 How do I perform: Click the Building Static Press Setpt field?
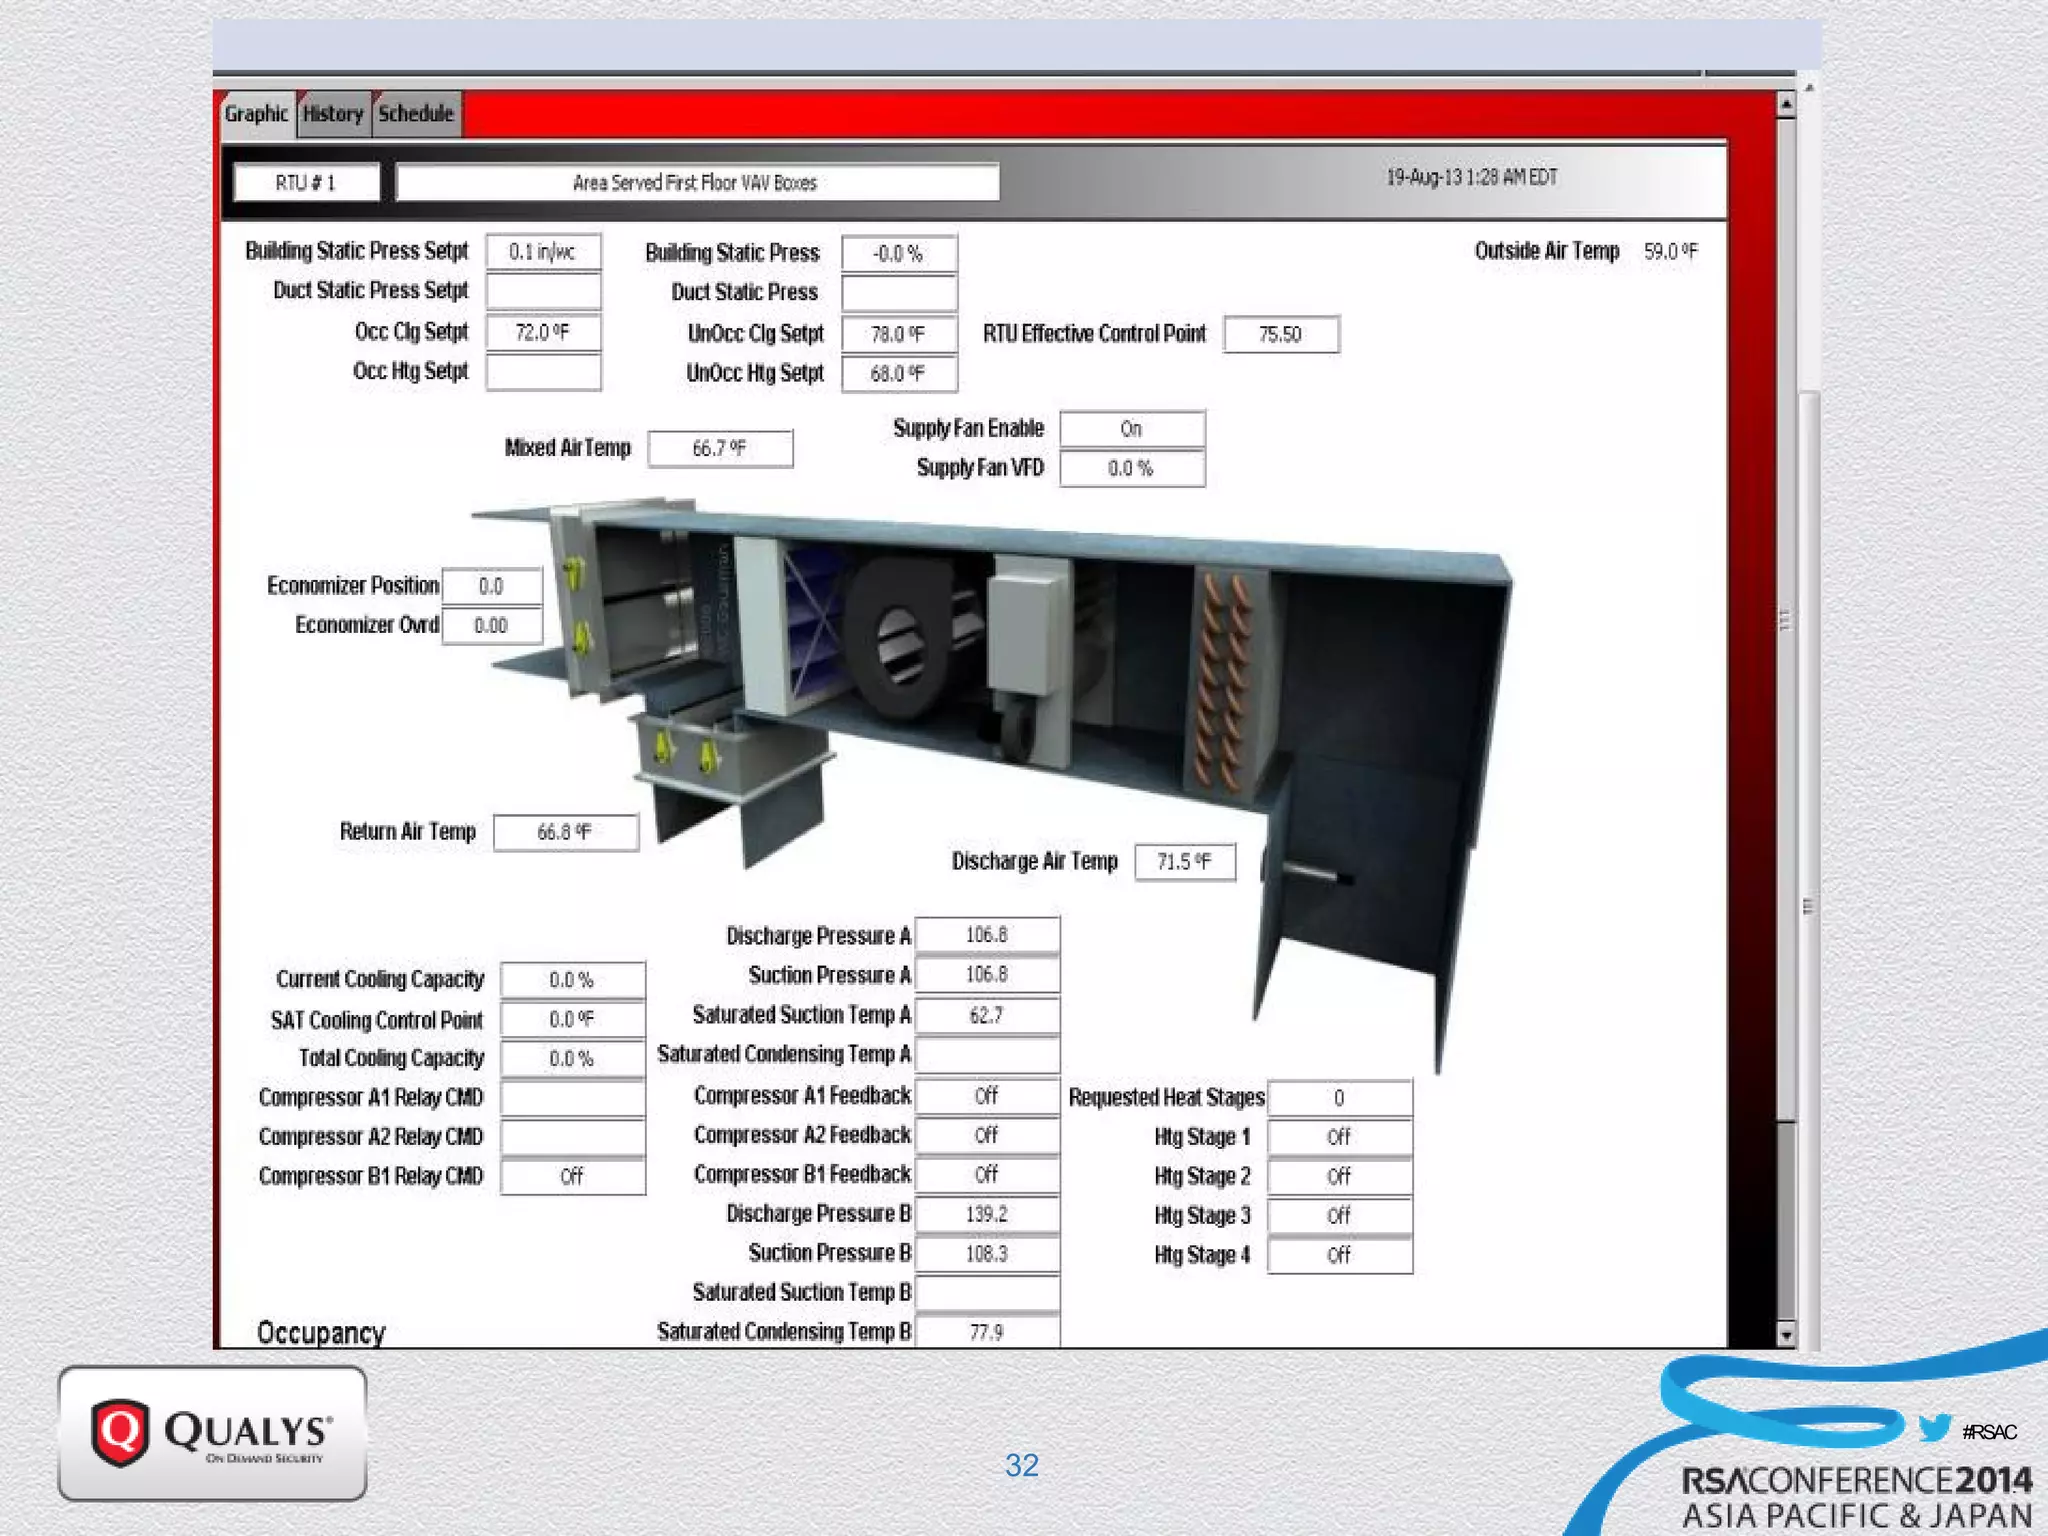pyautogui.click(x=543, y=252)
